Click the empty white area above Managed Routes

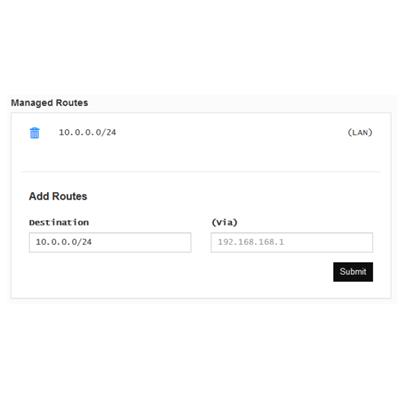coord(200,47)
